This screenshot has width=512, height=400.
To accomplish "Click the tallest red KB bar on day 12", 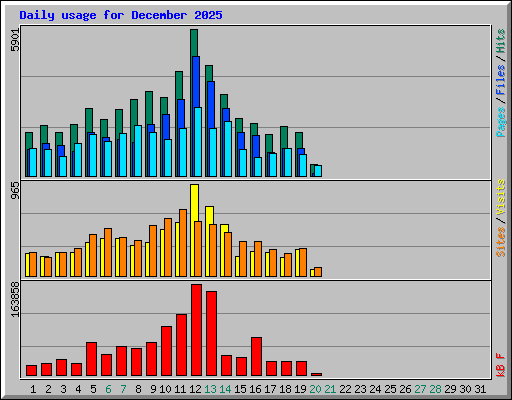I will pos(196,330).
